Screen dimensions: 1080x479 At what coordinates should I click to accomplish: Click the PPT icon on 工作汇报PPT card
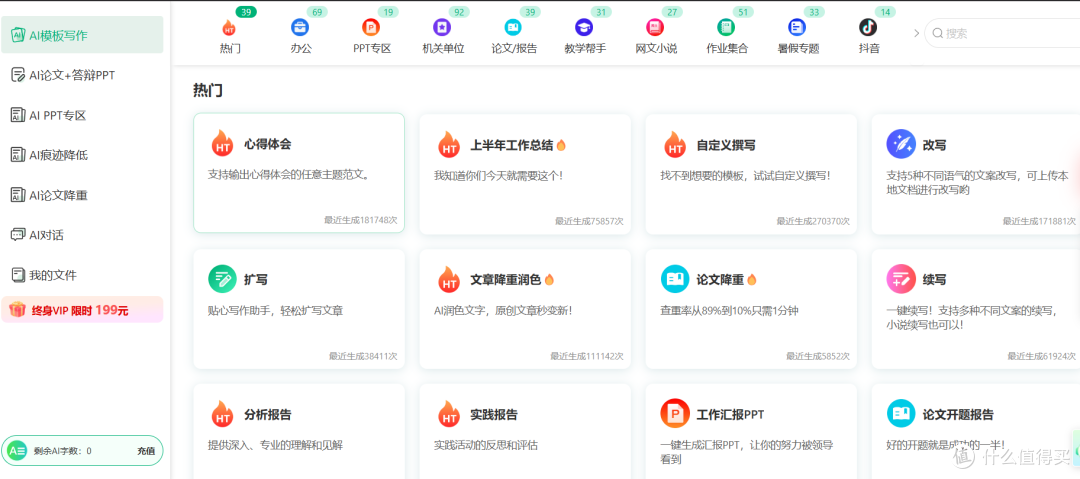pyautogui.click(x=675, y=414)
